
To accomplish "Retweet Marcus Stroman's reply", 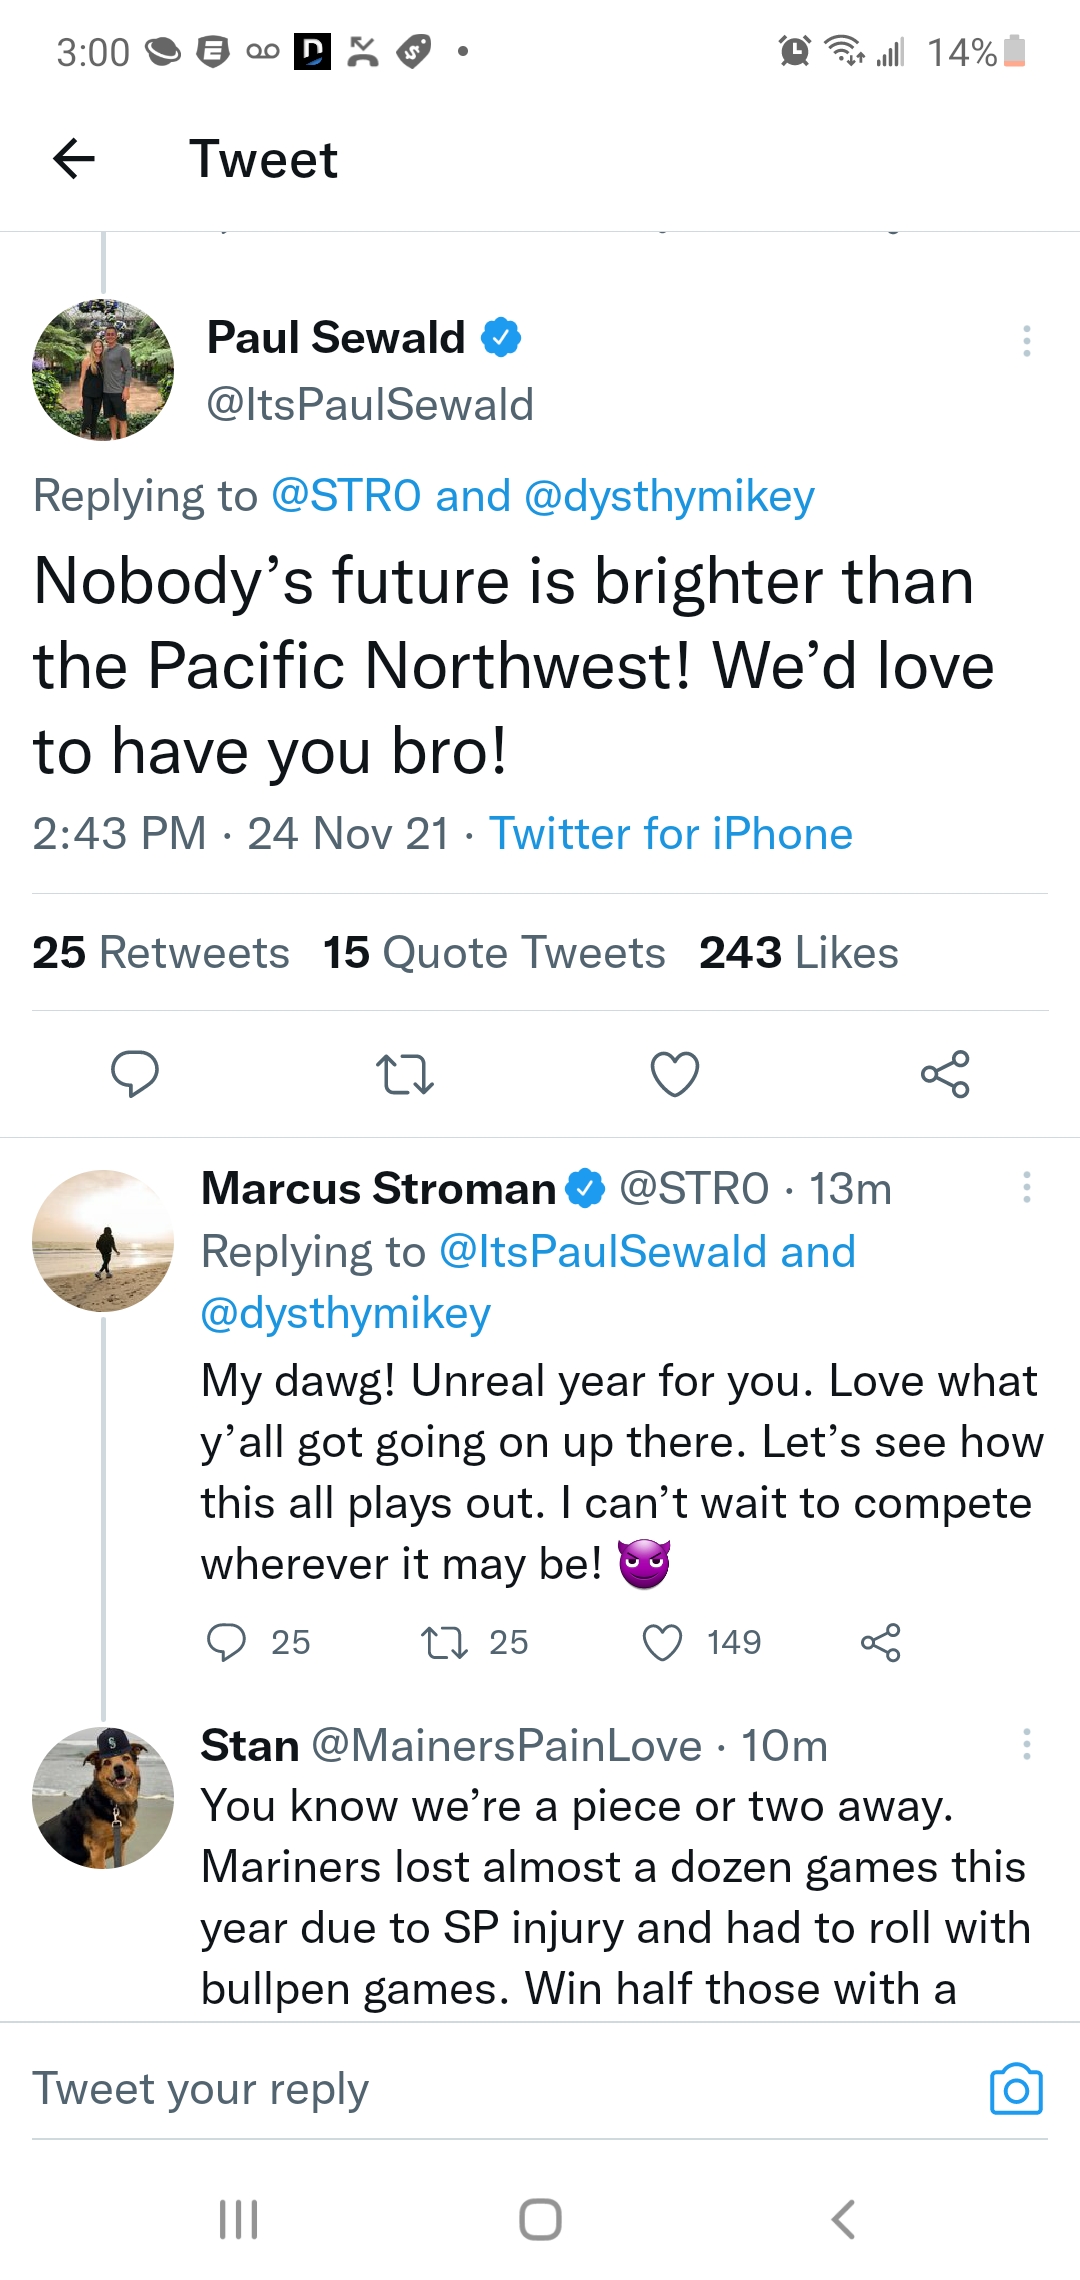I will (444, 1642).
